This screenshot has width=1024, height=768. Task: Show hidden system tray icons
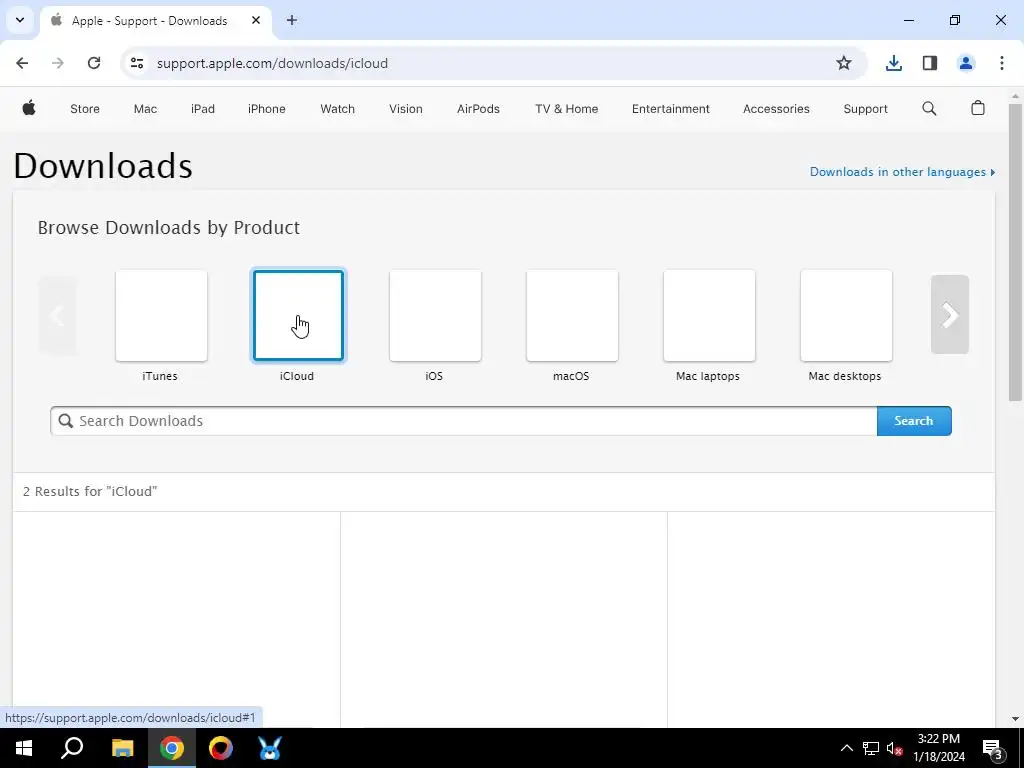[x=846, y=748]
